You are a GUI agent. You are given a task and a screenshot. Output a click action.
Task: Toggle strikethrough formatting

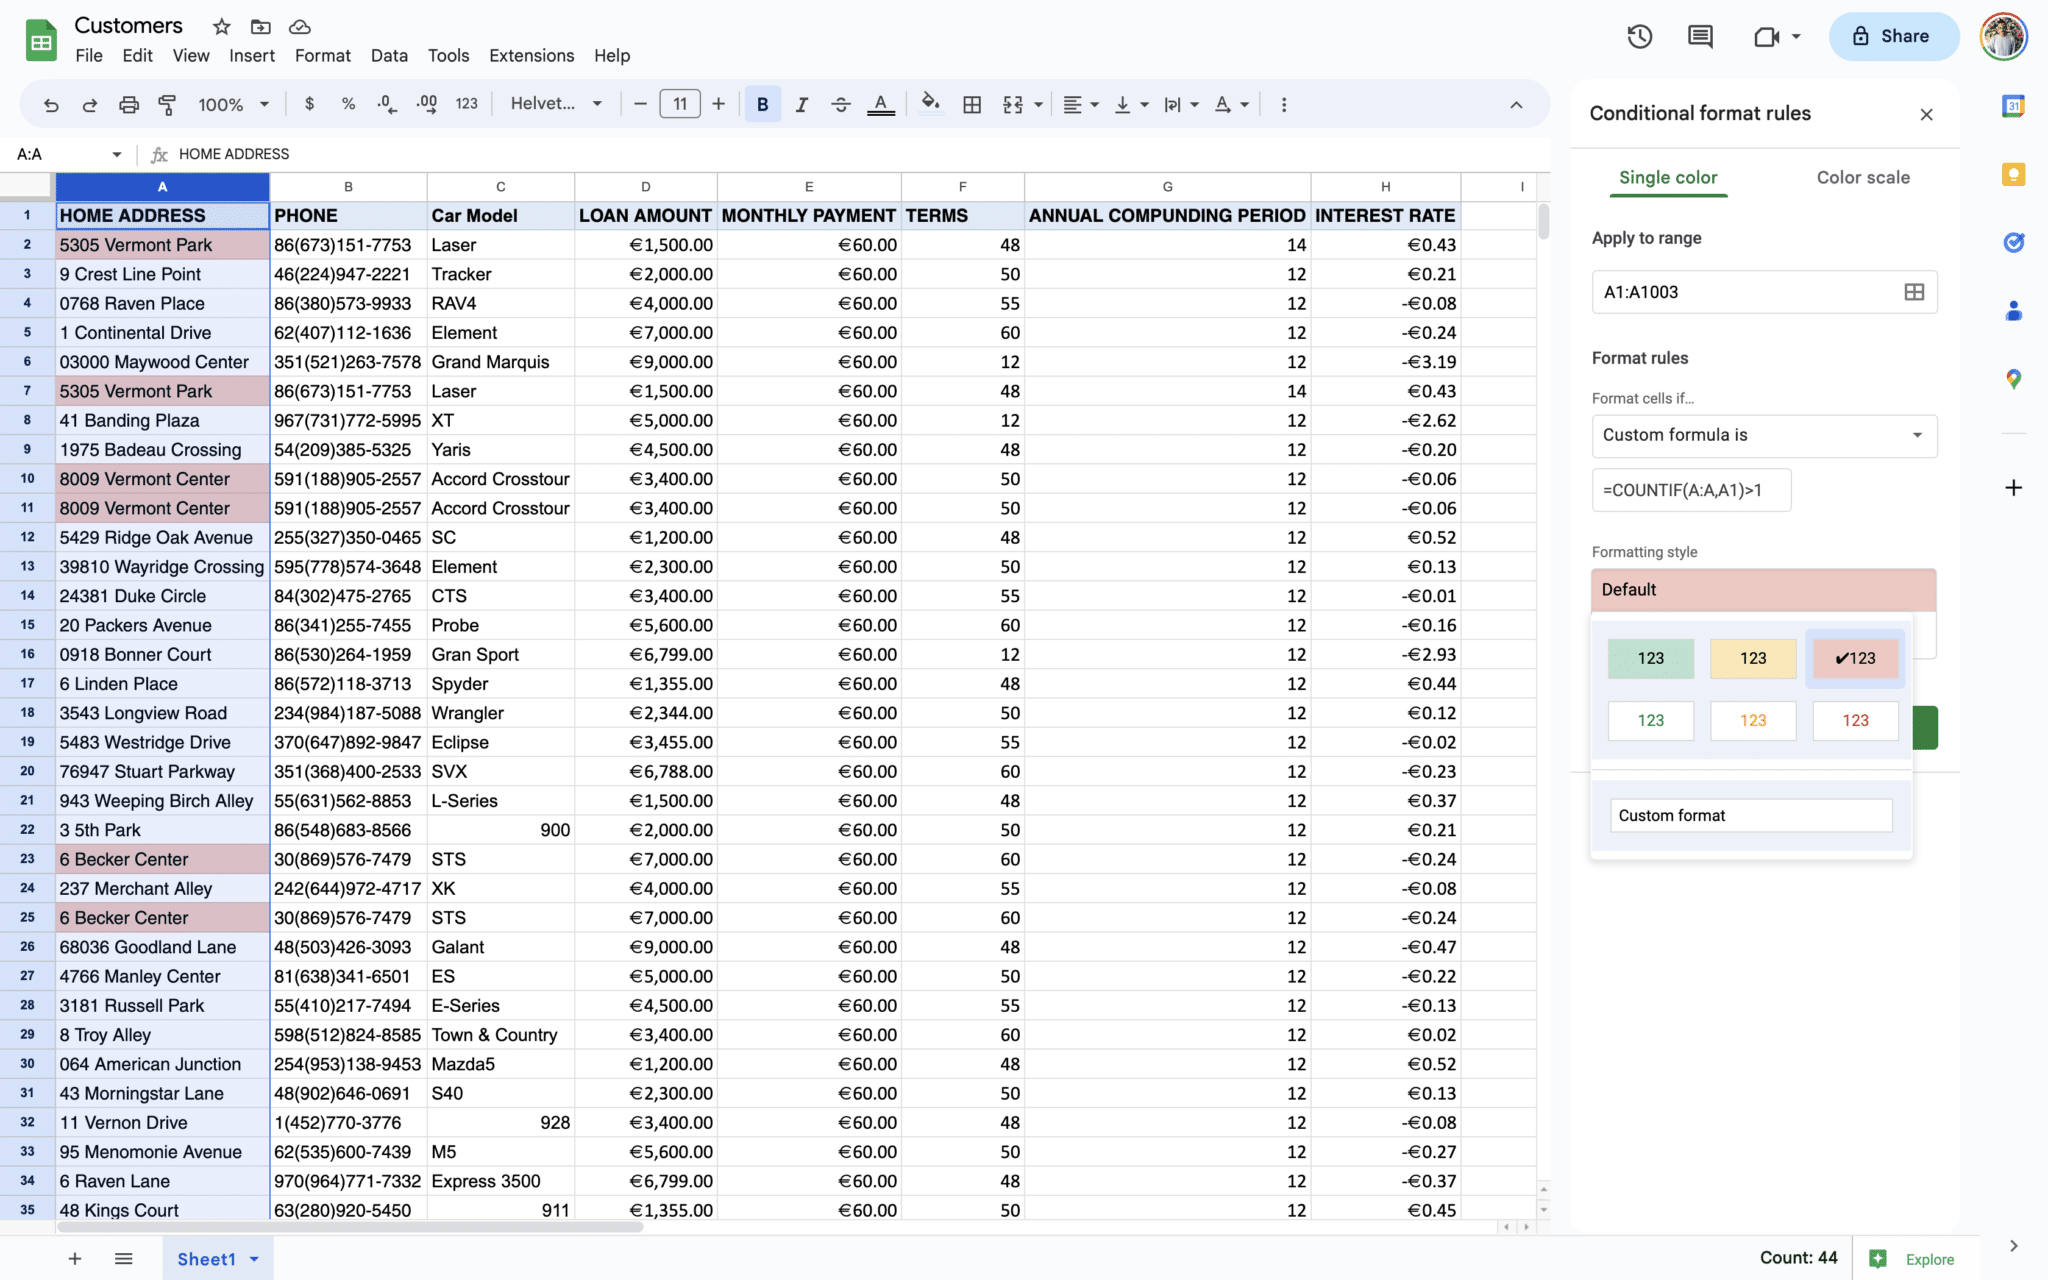tap(840, 104)
